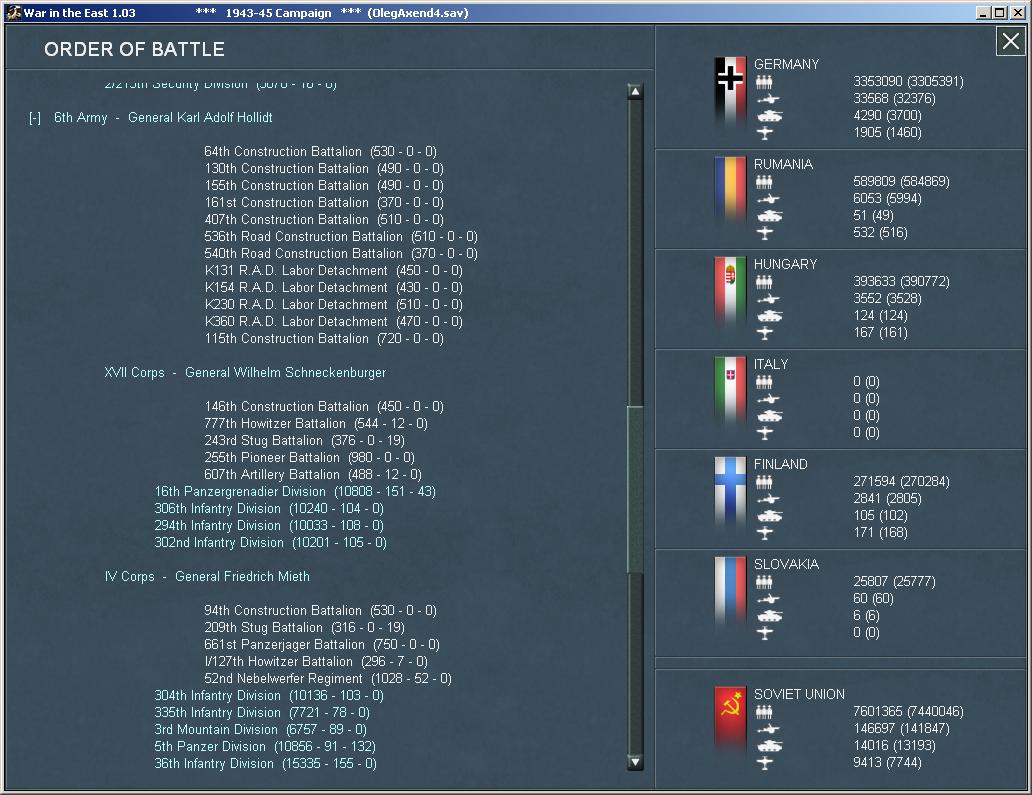Click Hungary's aircraft icon
The height and width of the screenshot is (795, 1032).
tap(764, 333)
